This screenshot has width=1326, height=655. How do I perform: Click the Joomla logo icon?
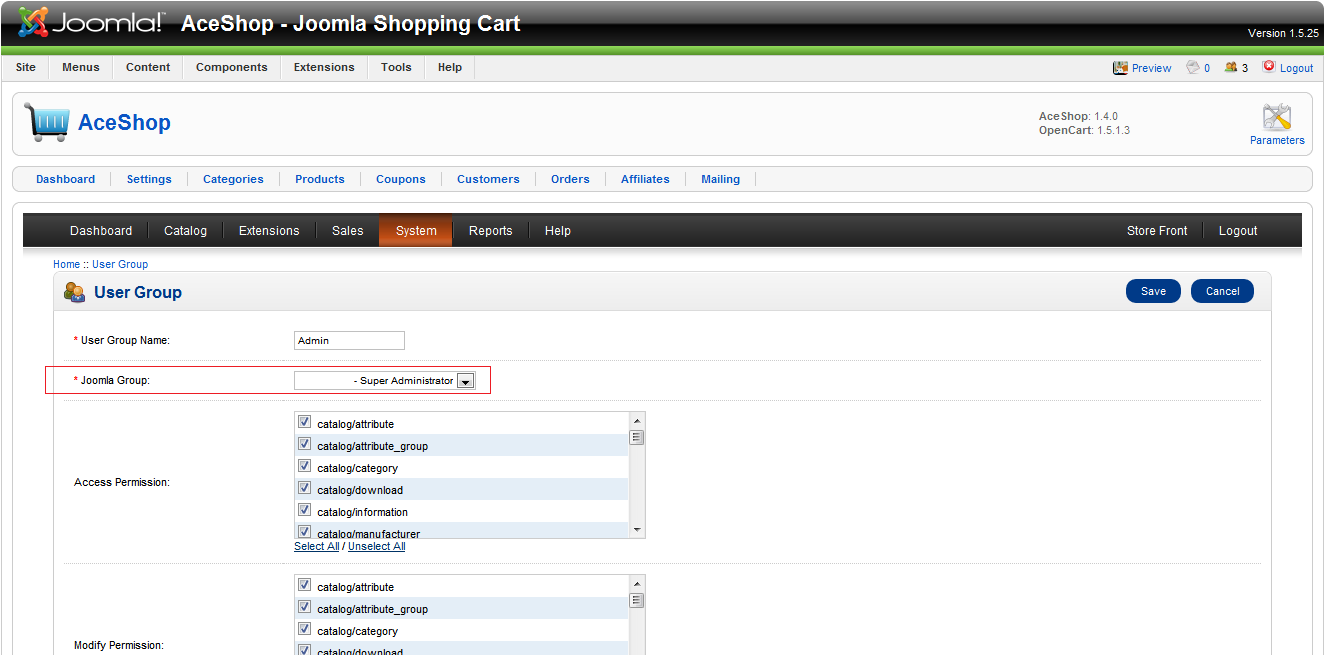click(32, 22)
